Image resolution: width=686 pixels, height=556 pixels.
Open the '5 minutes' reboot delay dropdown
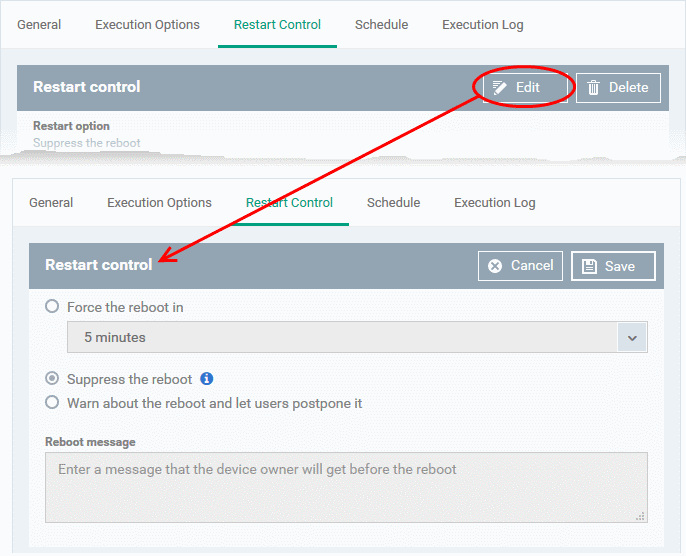click(x=357, y=337)
